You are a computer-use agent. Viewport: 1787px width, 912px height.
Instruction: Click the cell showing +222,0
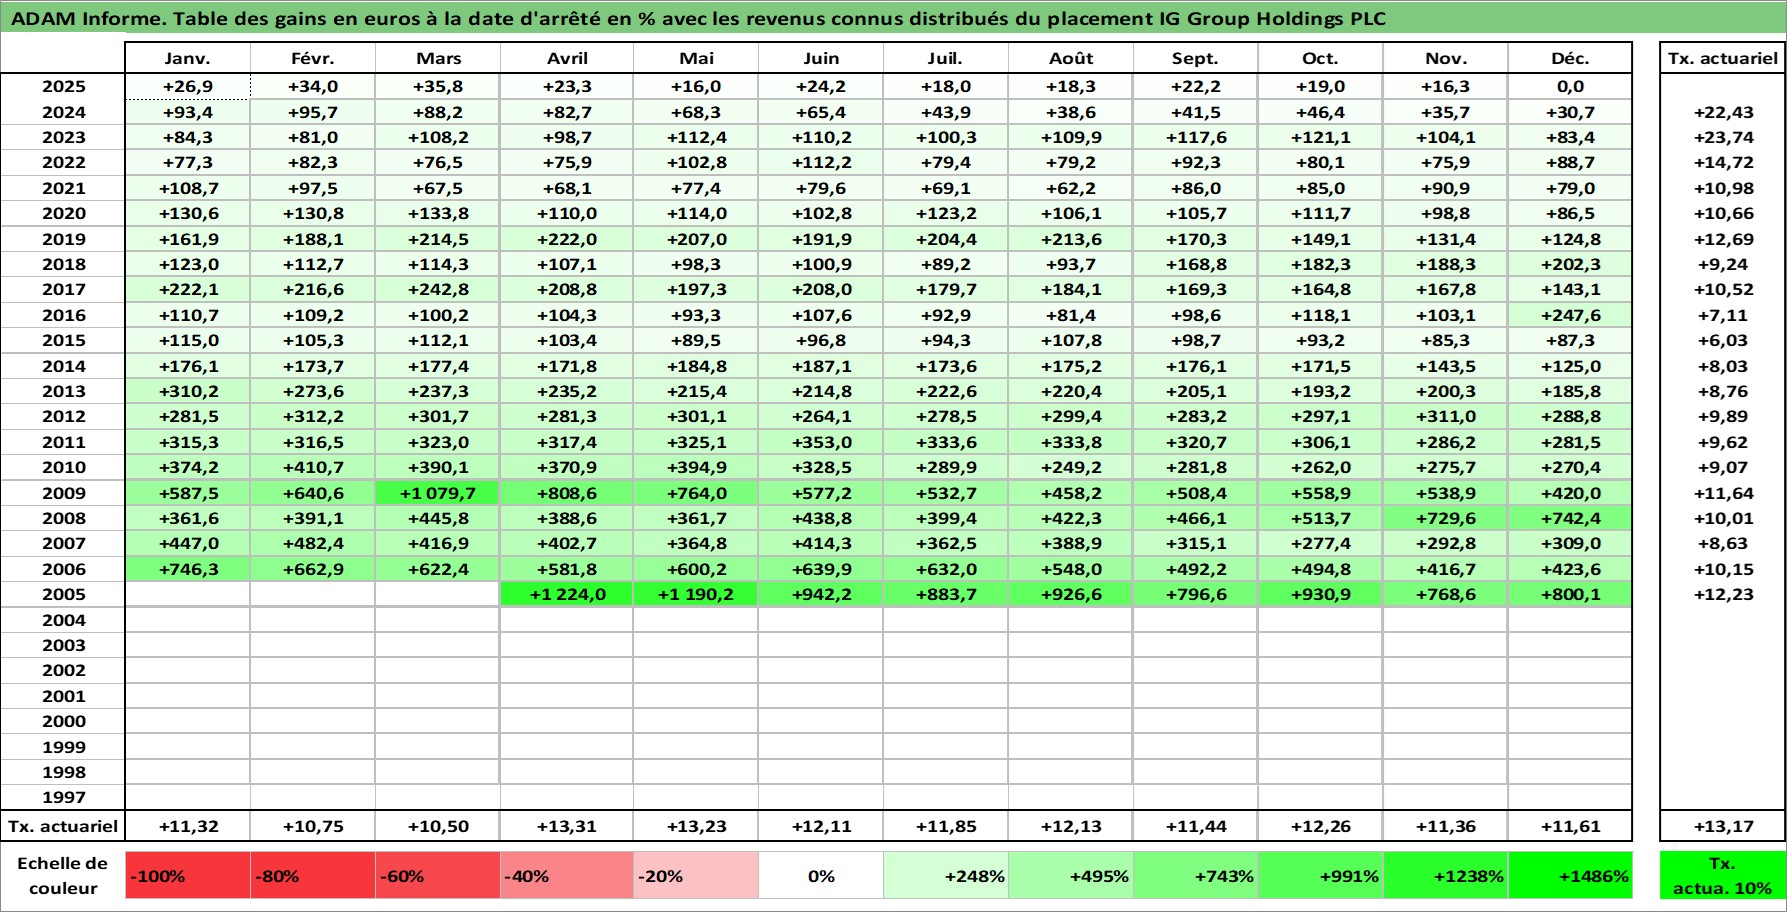[x=567, y=239]
